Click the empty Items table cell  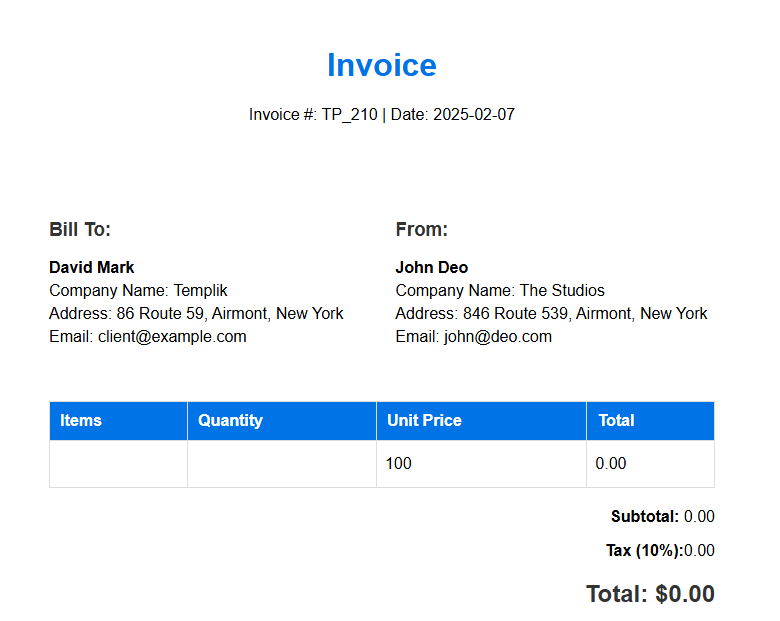118,464
